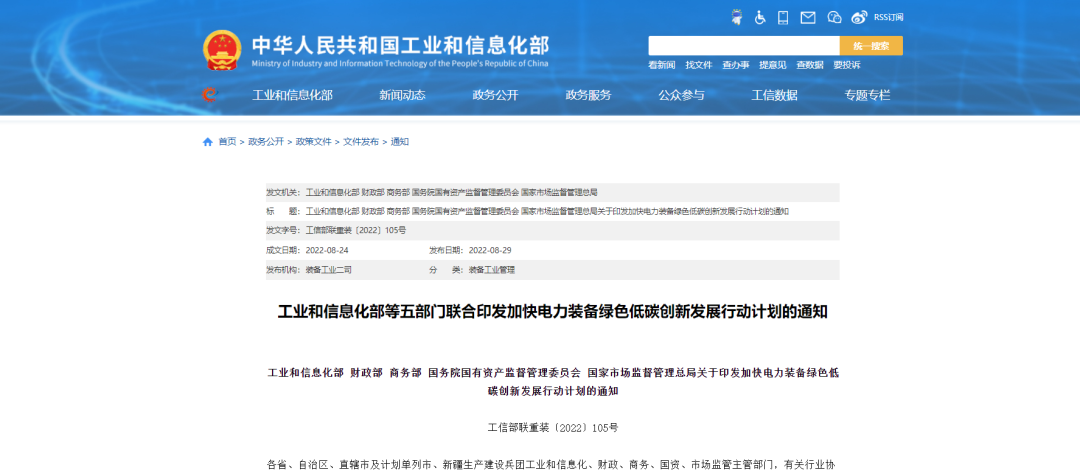This screenshot has height=476, width=1080.
Task: Select 专题专栏 in navigation bar
Action: [867, 95]
